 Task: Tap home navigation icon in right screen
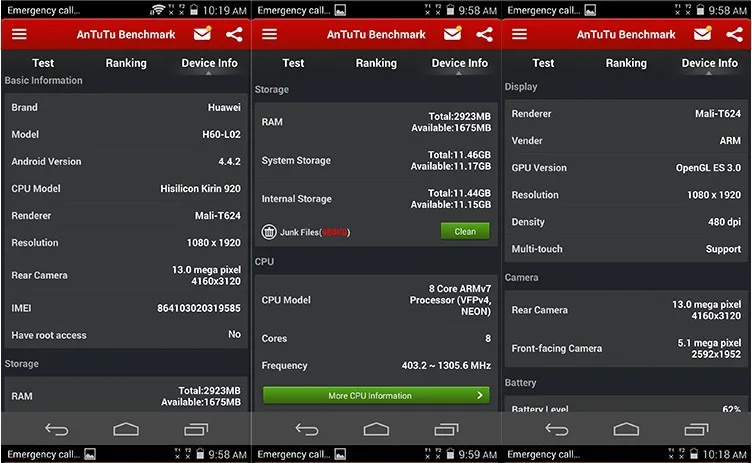626,429
